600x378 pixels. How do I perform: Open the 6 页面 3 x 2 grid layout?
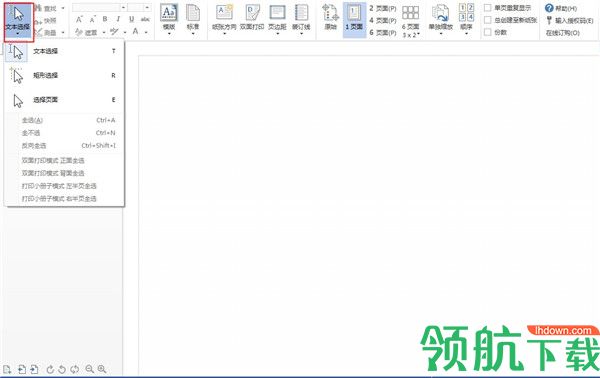(411, 21)
